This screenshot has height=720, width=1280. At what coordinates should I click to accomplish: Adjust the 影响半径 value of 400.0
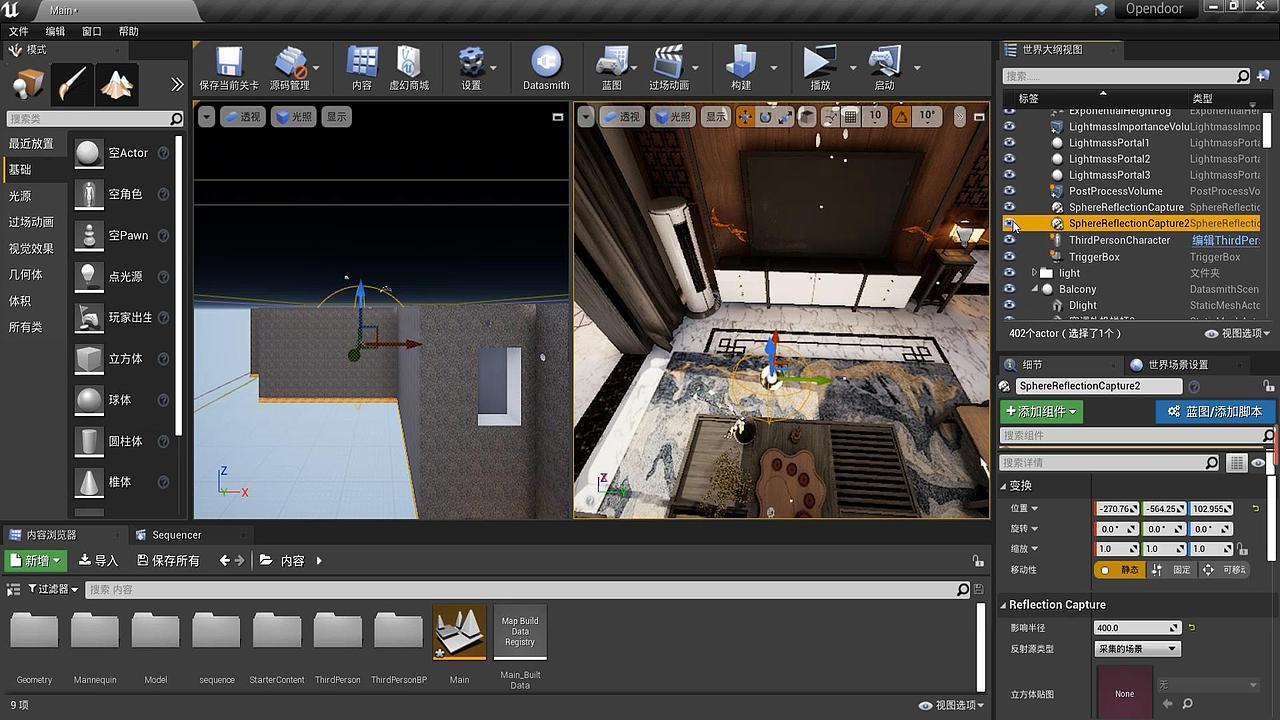[x=1130, y=627]
